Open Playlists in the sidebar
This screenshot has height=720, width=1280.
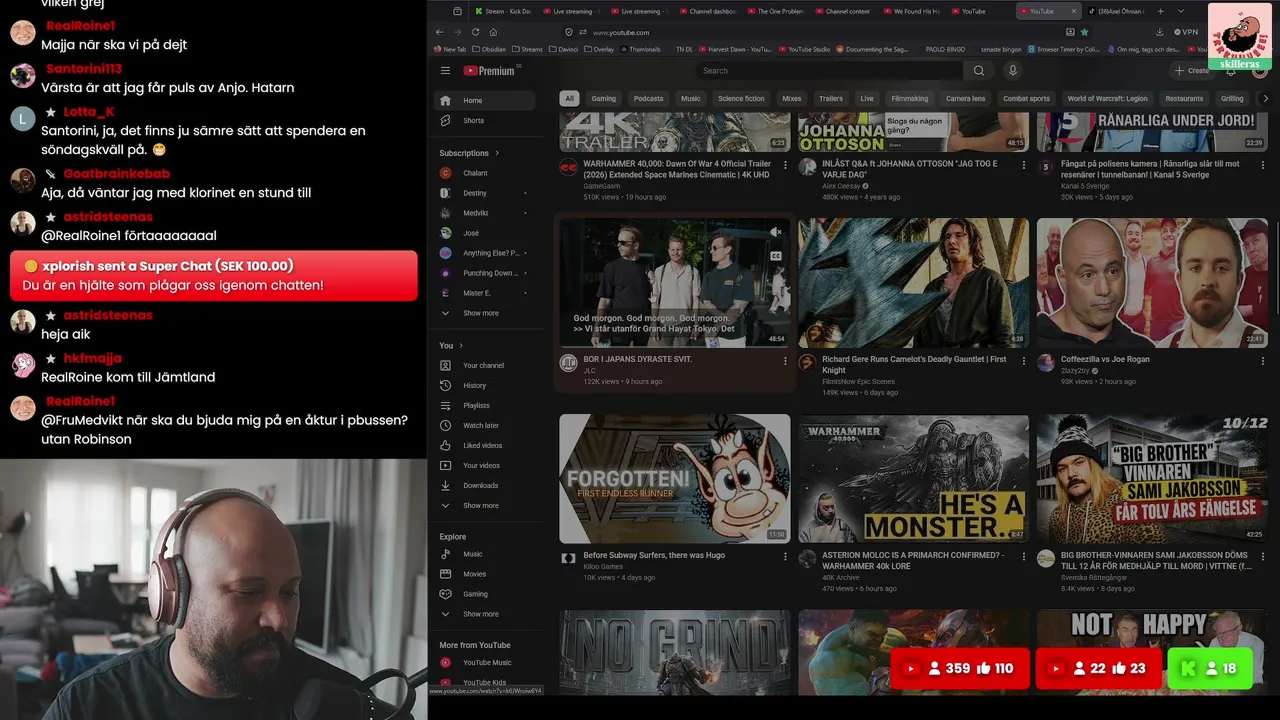tap(485, 406)
